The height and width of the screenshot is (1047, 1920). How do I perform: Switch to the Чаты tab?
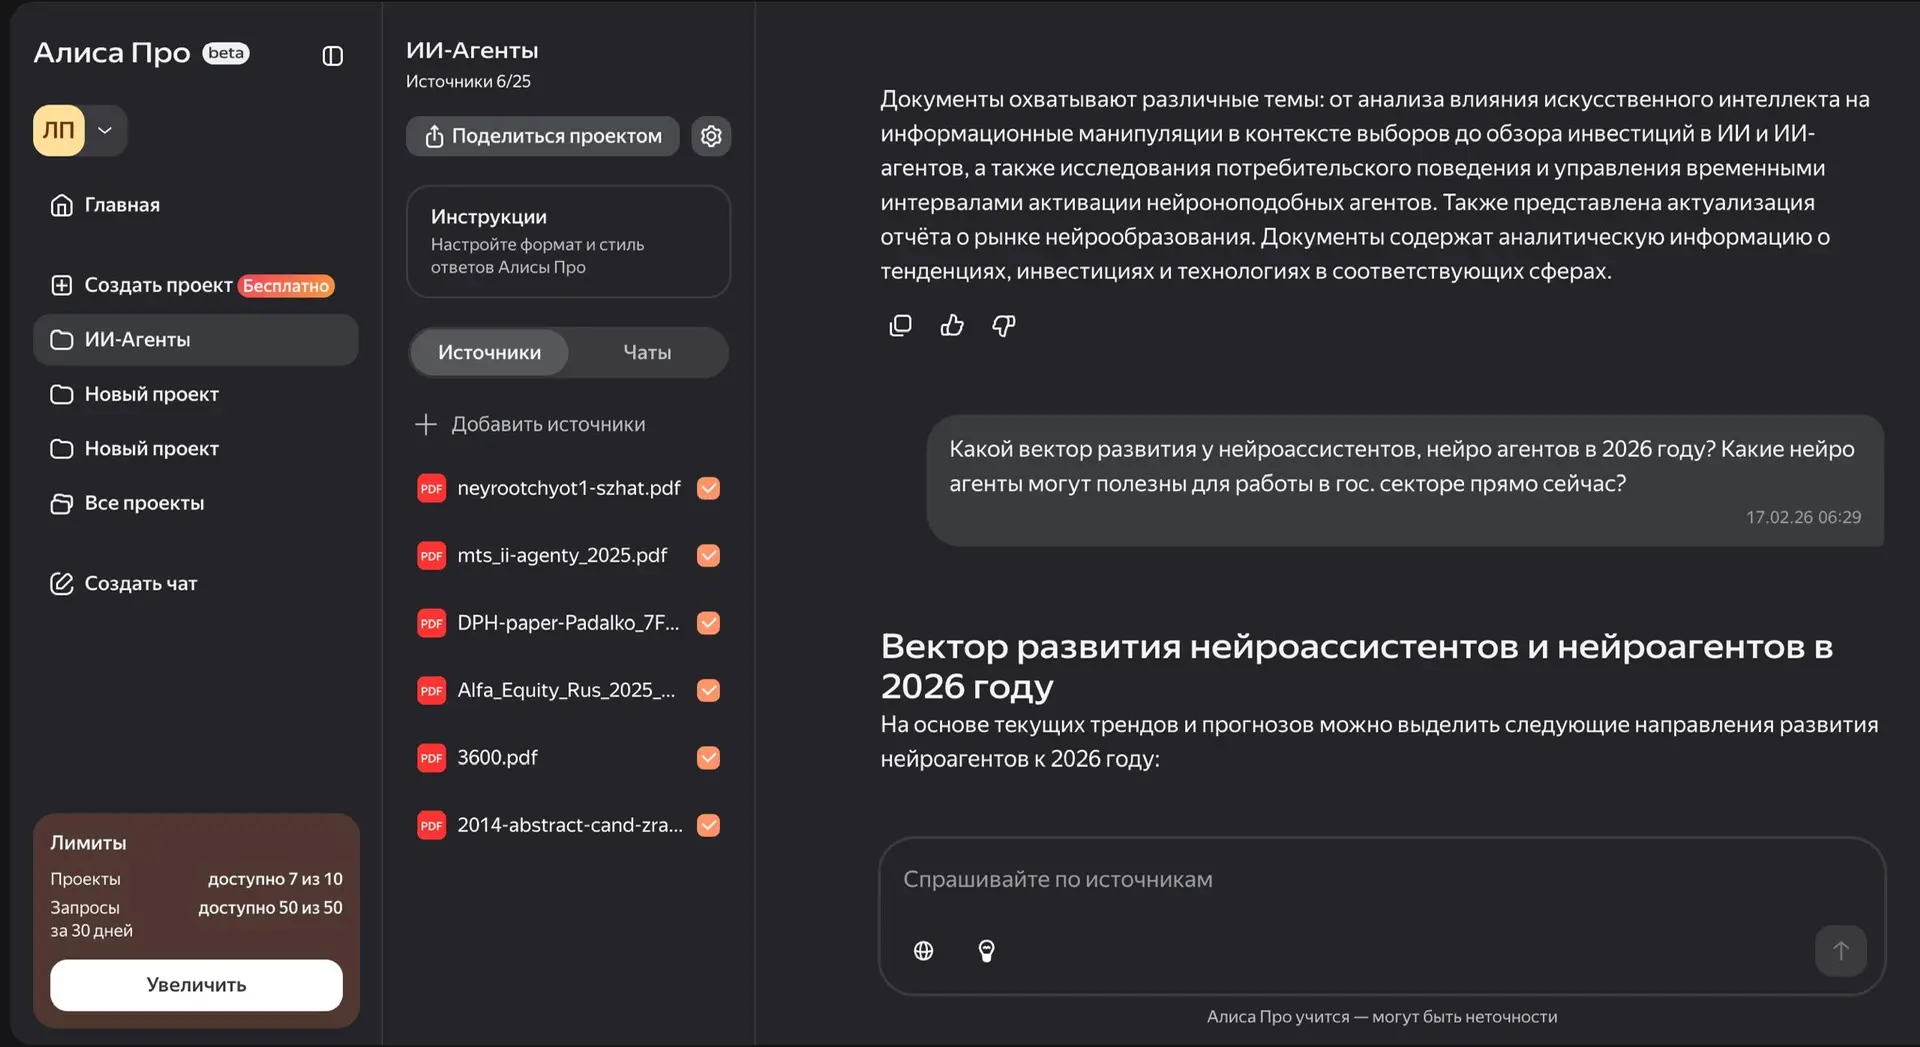point(647,352)
